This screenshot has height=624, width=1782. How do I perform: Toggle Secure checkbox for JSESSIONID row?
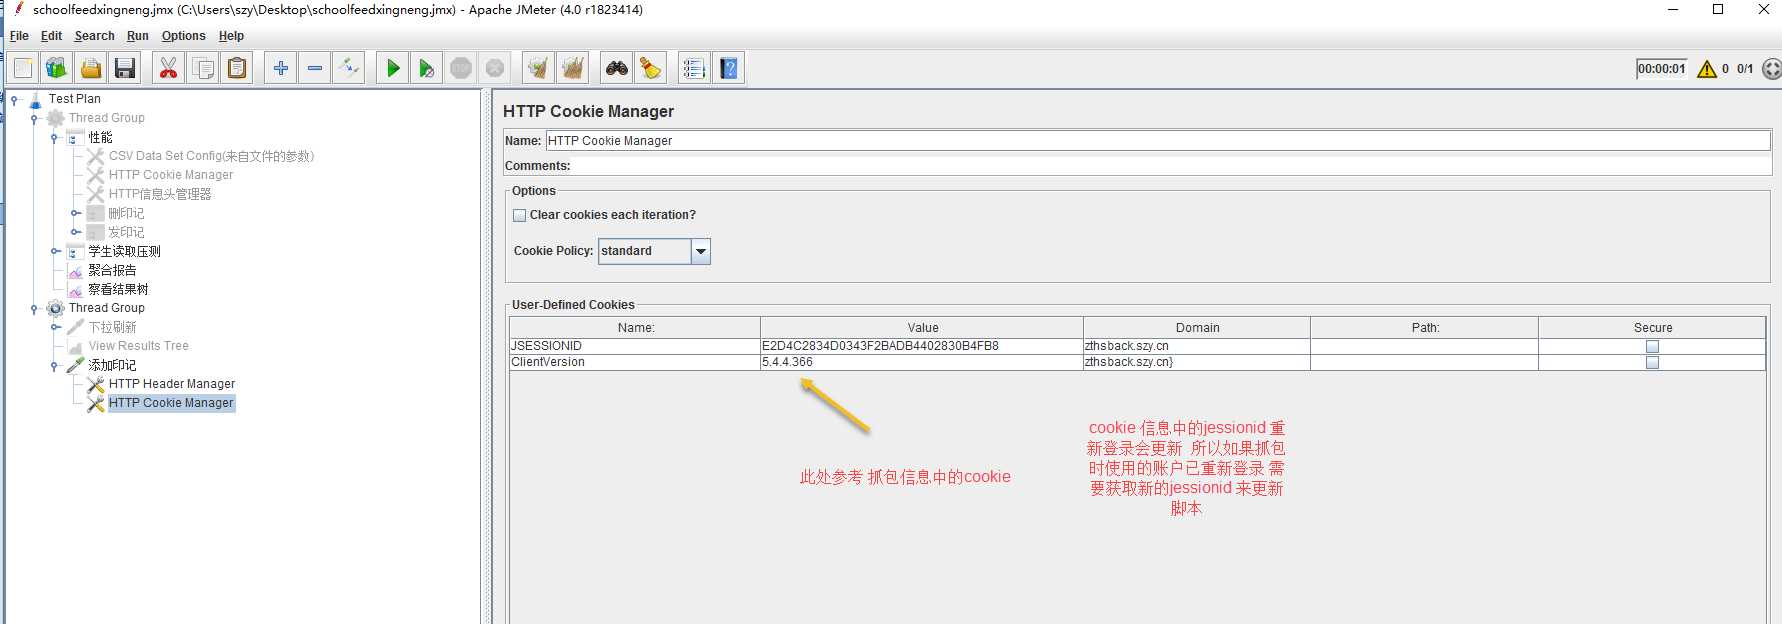[x=1652, y=346]
